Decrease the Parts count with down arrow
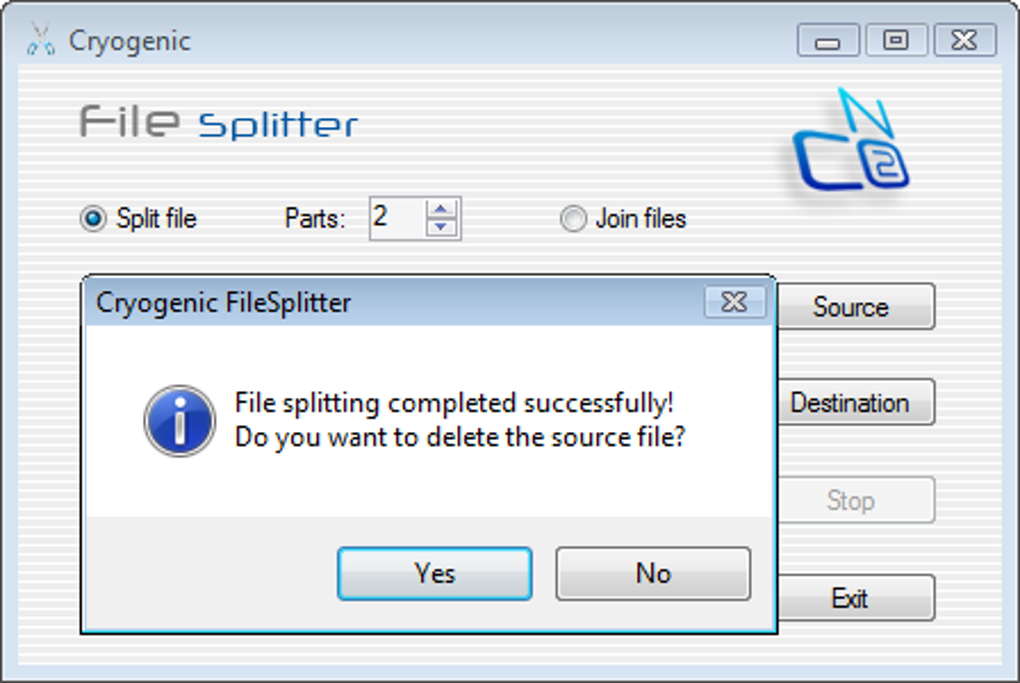 [441, 228]
